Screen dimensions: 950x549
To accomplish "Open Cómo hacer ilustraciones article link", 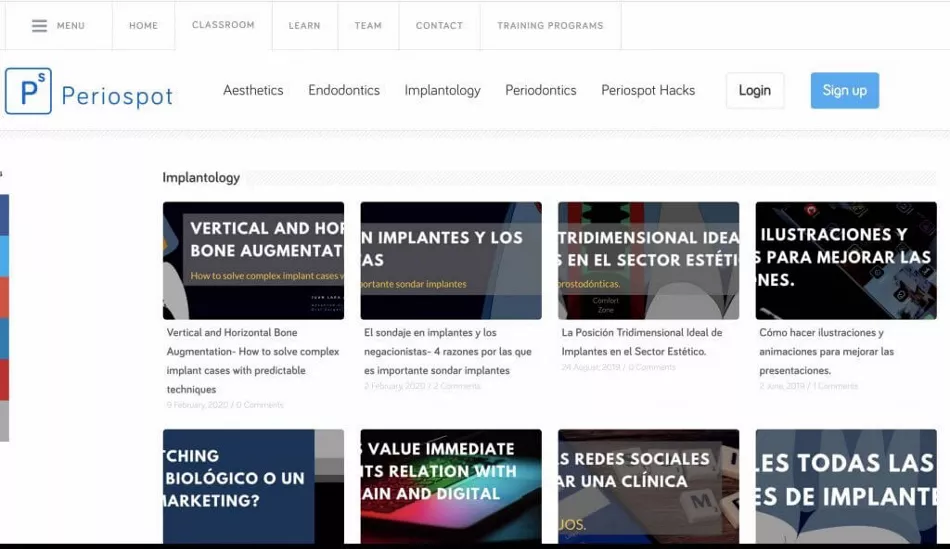I will 826,351.
